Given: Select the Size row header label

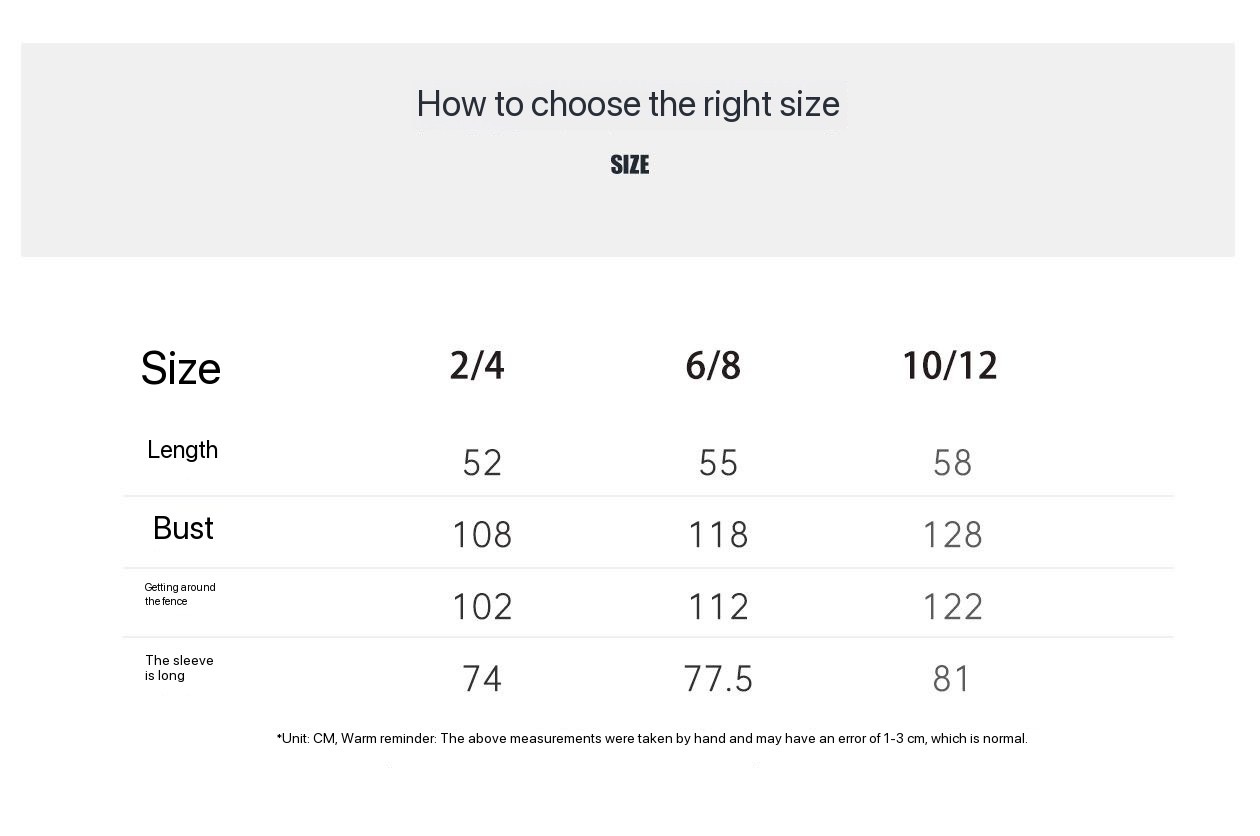Looking at the screenshot, I should tap(181, 368).
